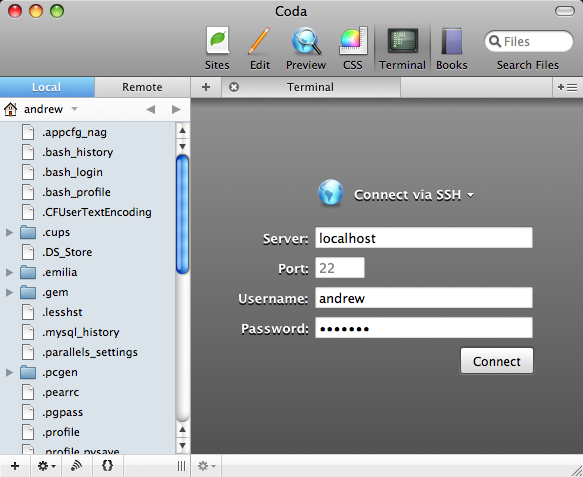Click the Search Files field

[529, 41]
